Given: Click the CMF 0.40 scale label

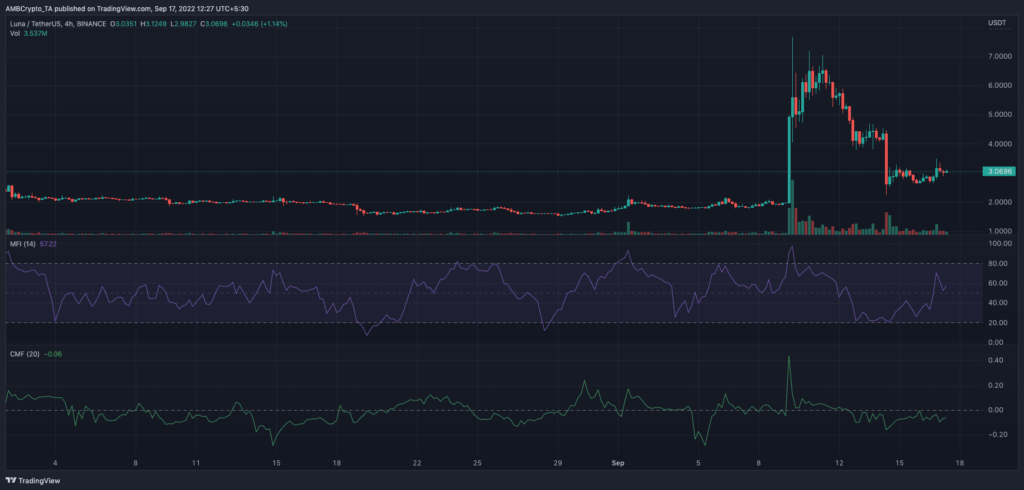Looking at the screenshot, I should click(995, 360).
